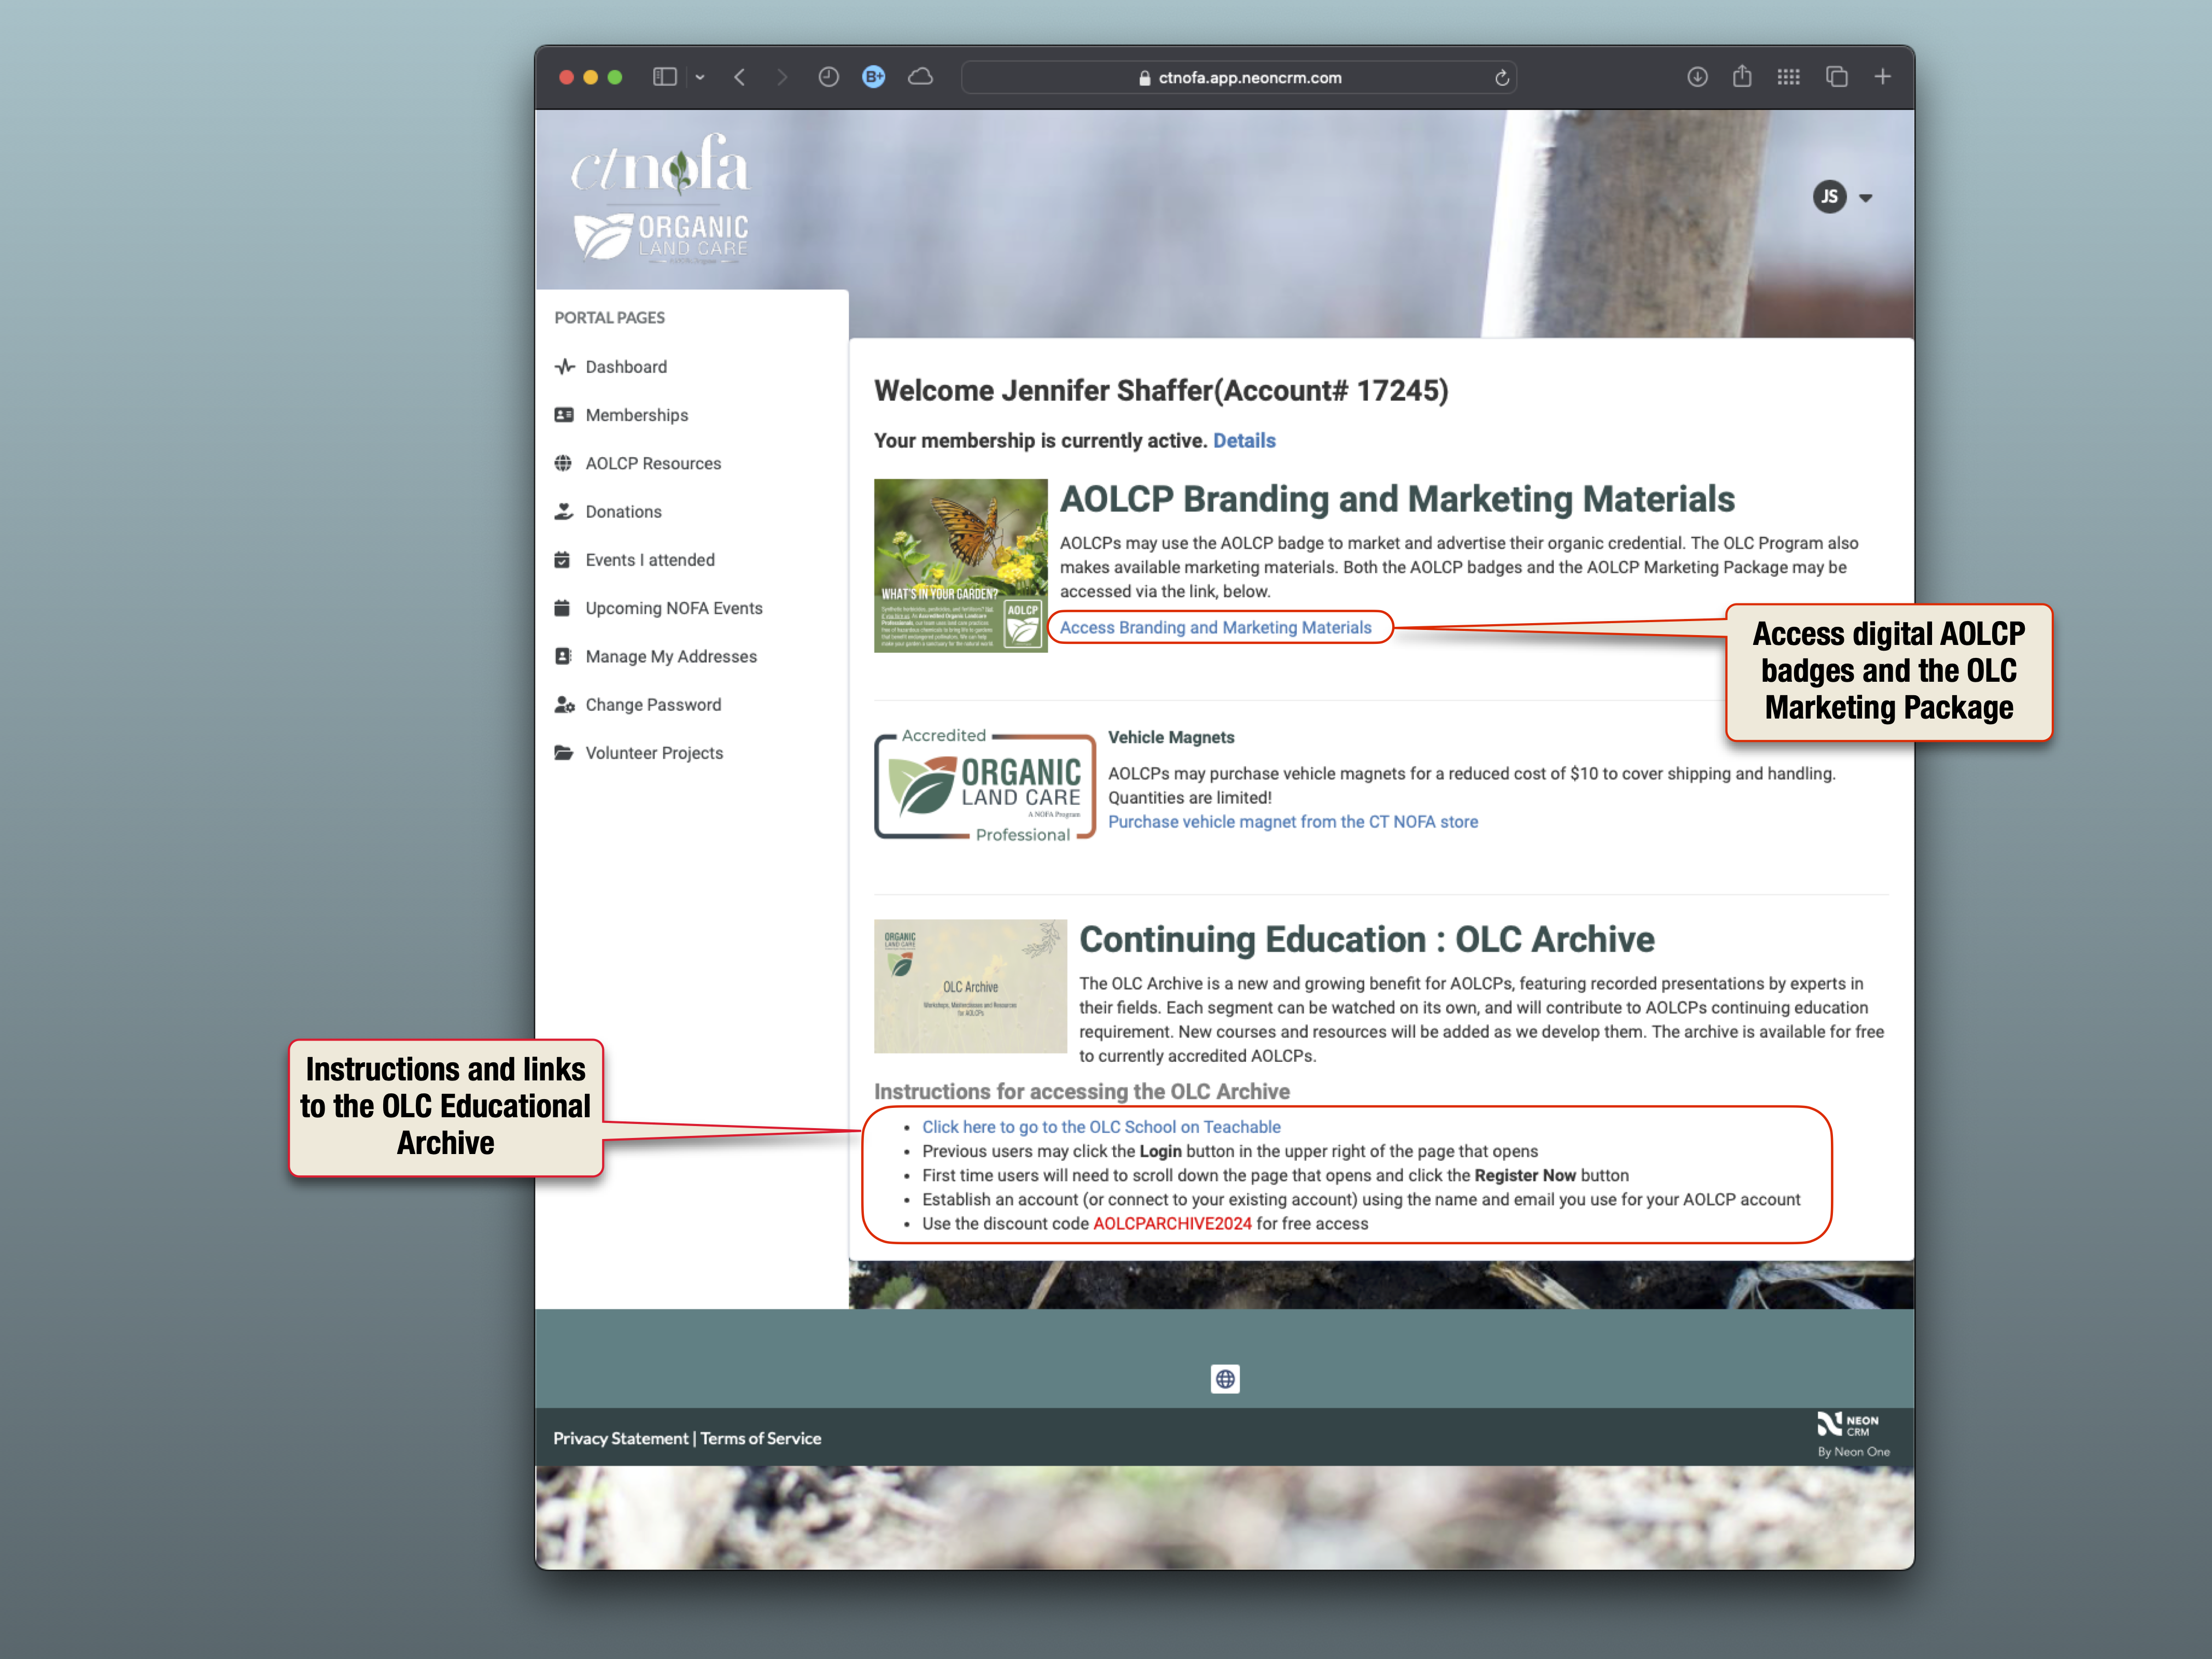The width and height of the screenshot is (2212, 1659).
Task: Toggle the Safari sidebar button
Action: 664,77
